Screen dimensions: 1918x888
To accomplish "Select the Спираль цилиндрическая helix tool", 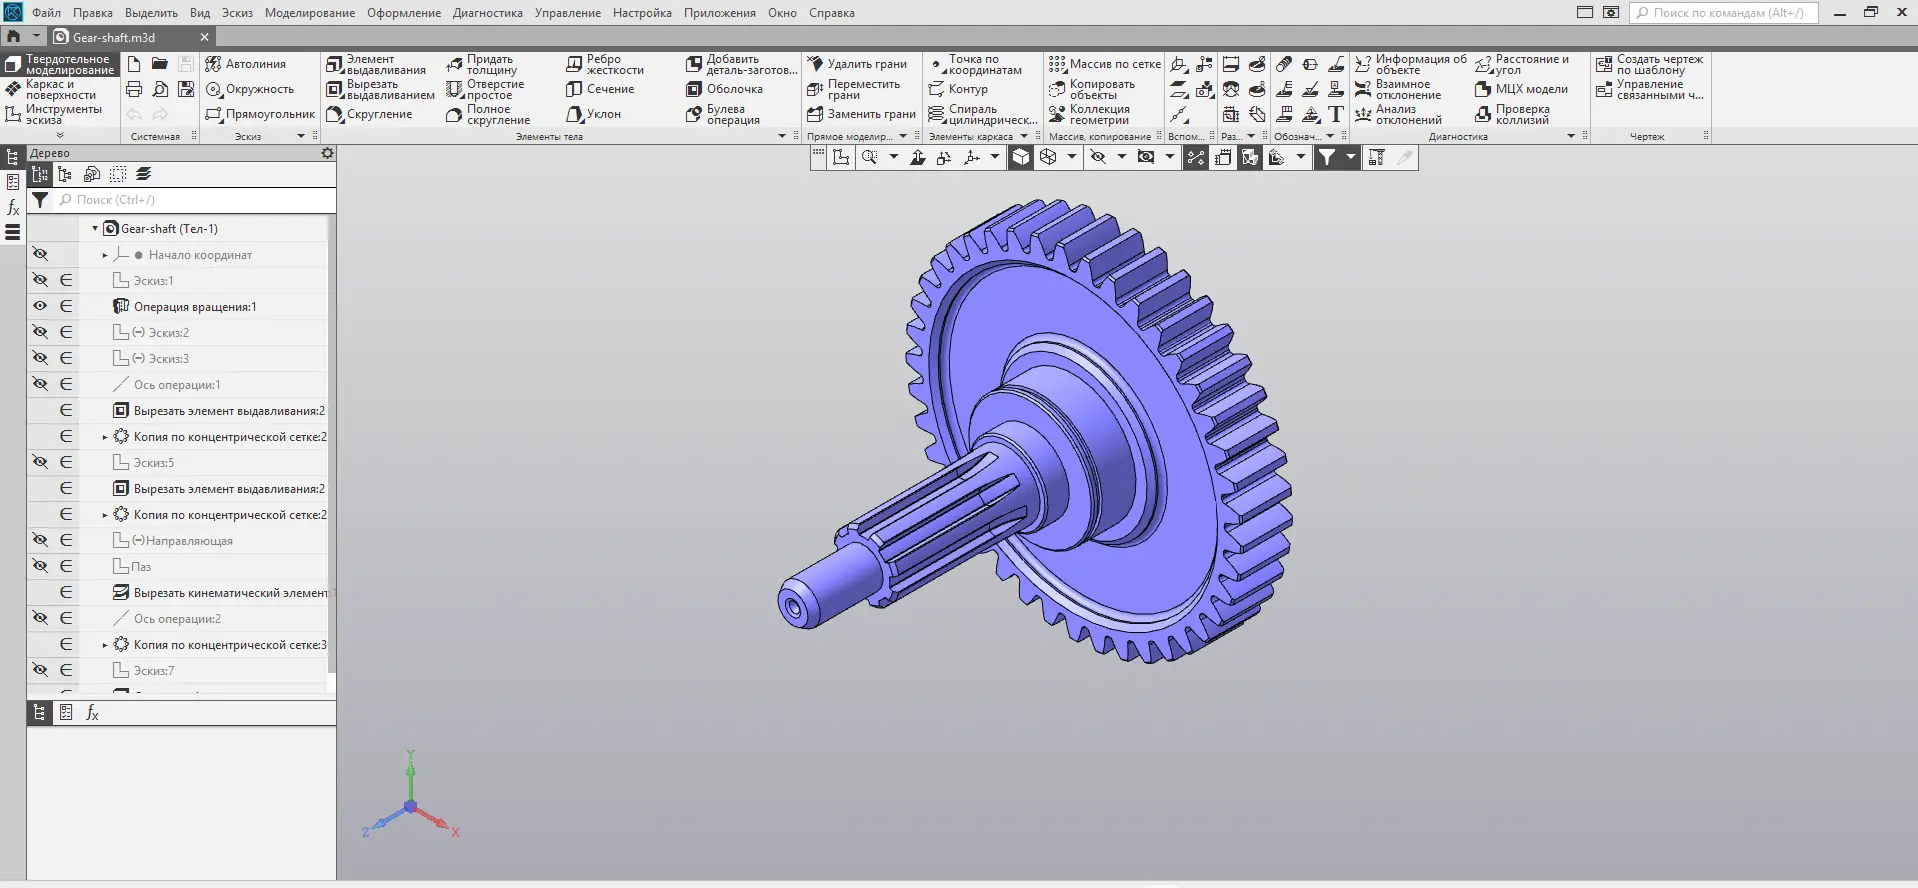I will pyautogui.click(x=983, y=114).
